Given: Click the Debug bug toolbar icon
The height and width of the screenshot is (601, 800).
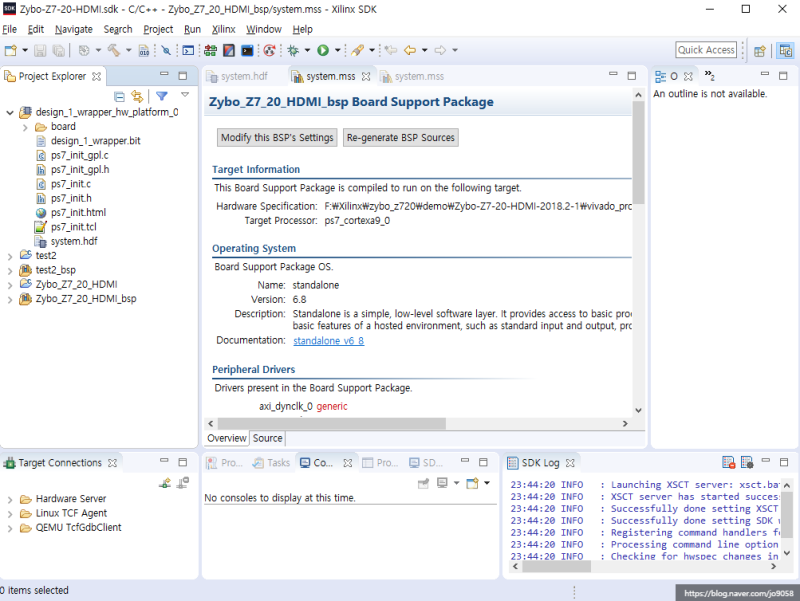Looking at the screenshot, I should point(293,50).
